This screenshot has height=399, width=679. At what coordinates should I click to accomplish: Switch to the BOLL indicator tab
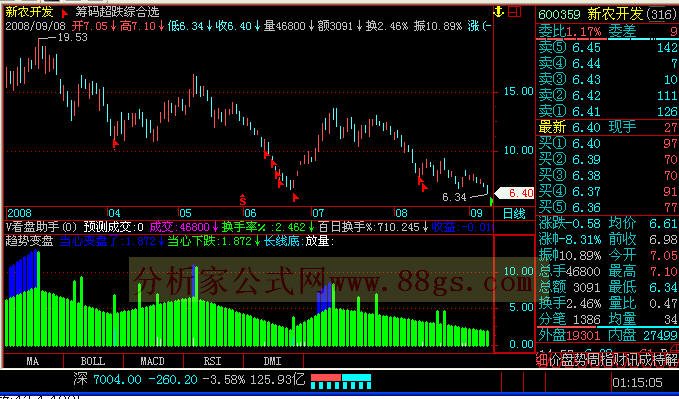93,361
